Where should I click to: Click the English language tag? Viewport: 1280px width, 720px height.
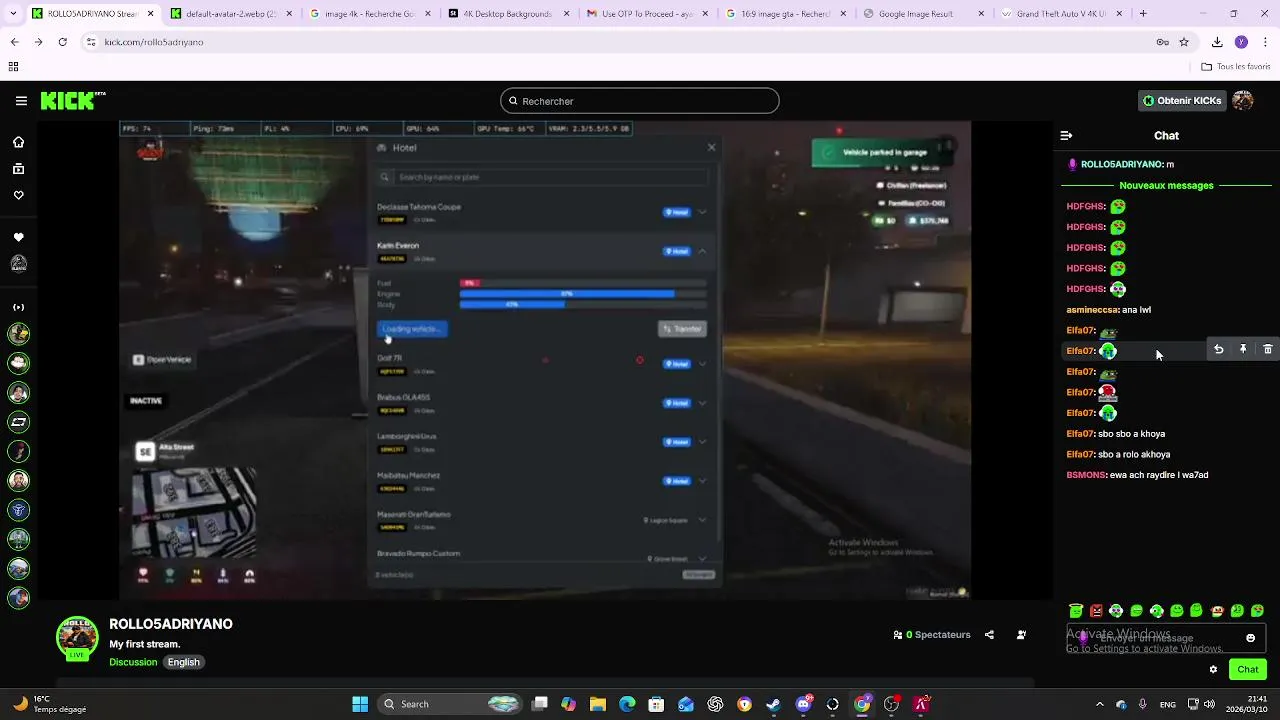coord(183,662)
